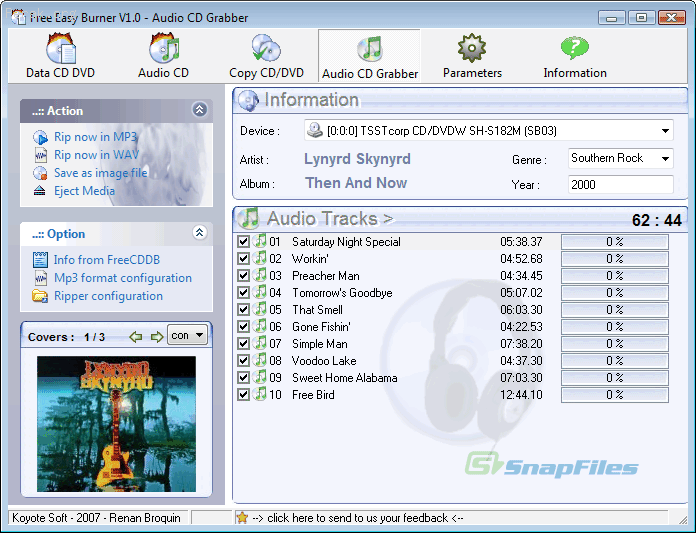Viewport: 696px width, 533px height.
Task: Open the Data CD DVD burning section
Action: (60, 56)
